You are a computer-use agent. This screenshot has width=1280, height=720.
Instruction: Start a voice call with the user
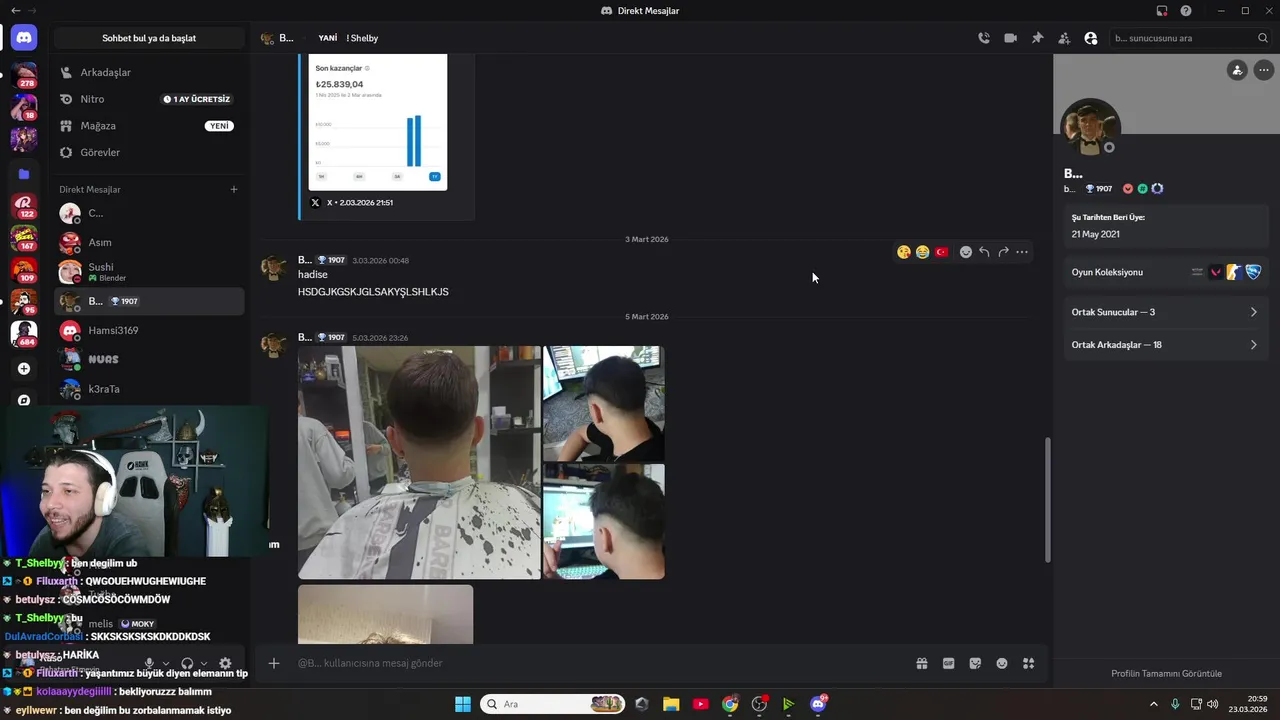[x=984, y=38]
